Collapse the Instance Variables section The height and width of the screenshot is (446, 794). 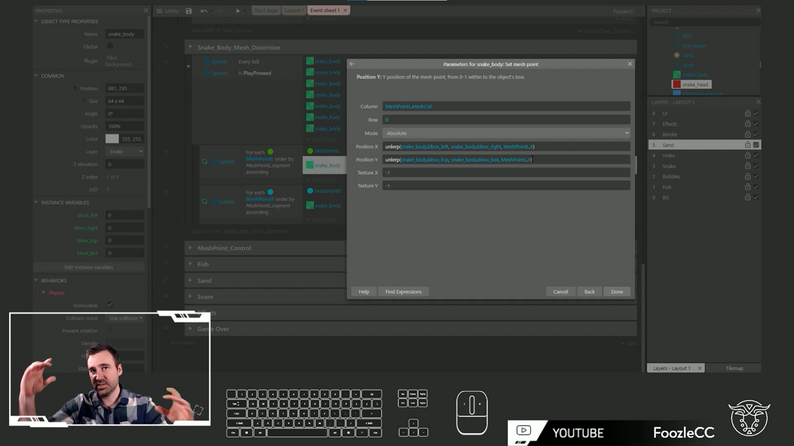tap(36, 202)
